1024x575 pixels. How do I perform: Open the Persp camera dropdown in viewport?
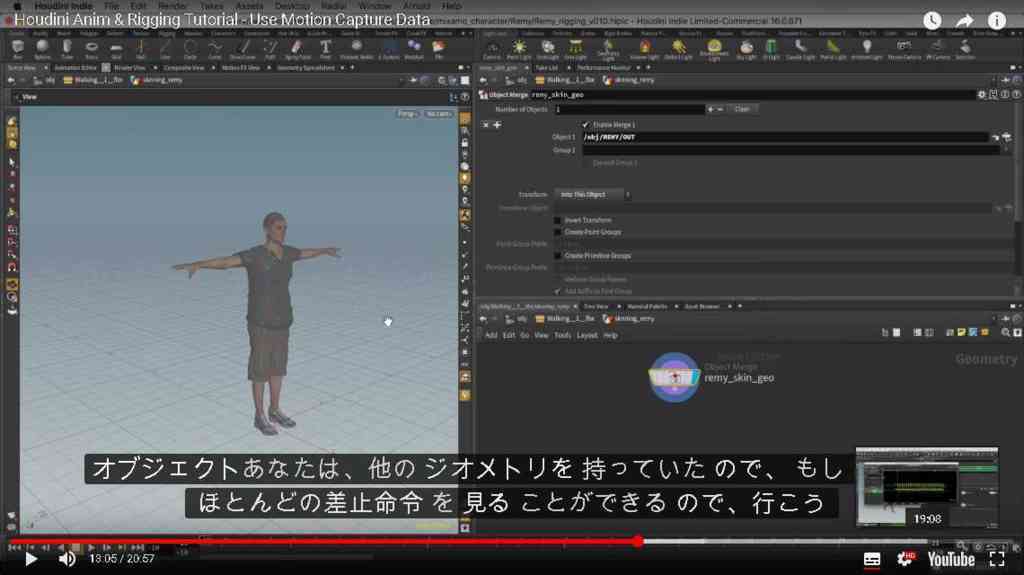tap(407, 114)
